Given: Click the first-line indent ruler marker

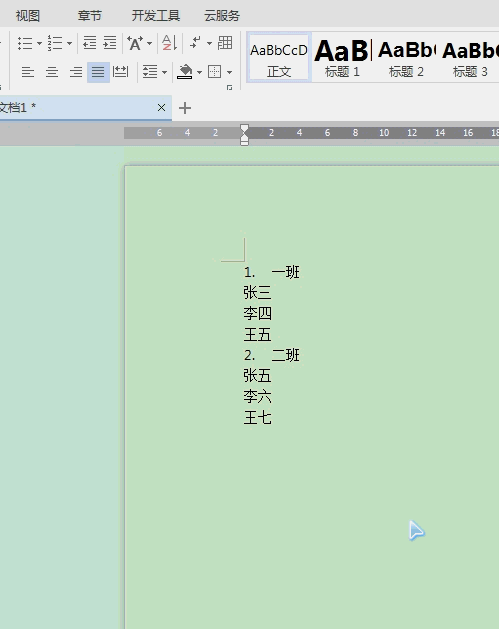Looking at the screenshot, I should 244,129.
